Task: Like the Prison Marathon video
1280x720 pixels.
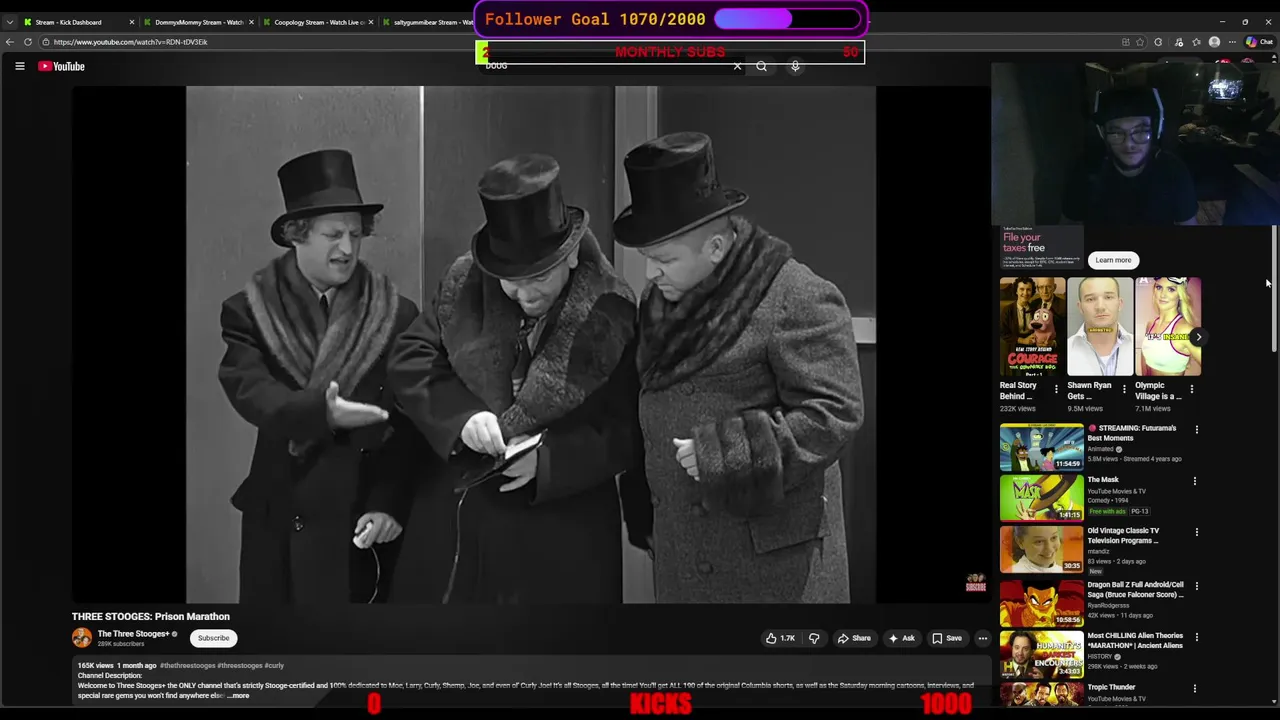Action: point(781,638)
